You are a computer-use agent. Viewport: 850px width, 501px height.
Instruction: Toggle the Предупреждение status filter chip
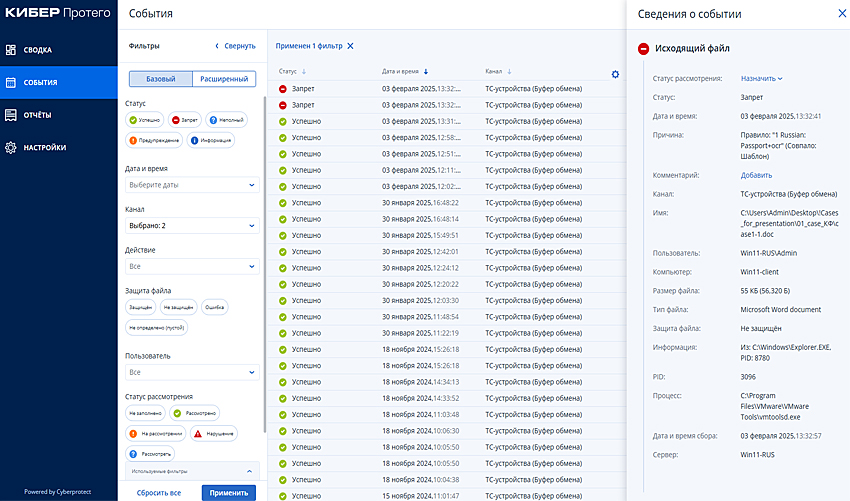point(154,140)
